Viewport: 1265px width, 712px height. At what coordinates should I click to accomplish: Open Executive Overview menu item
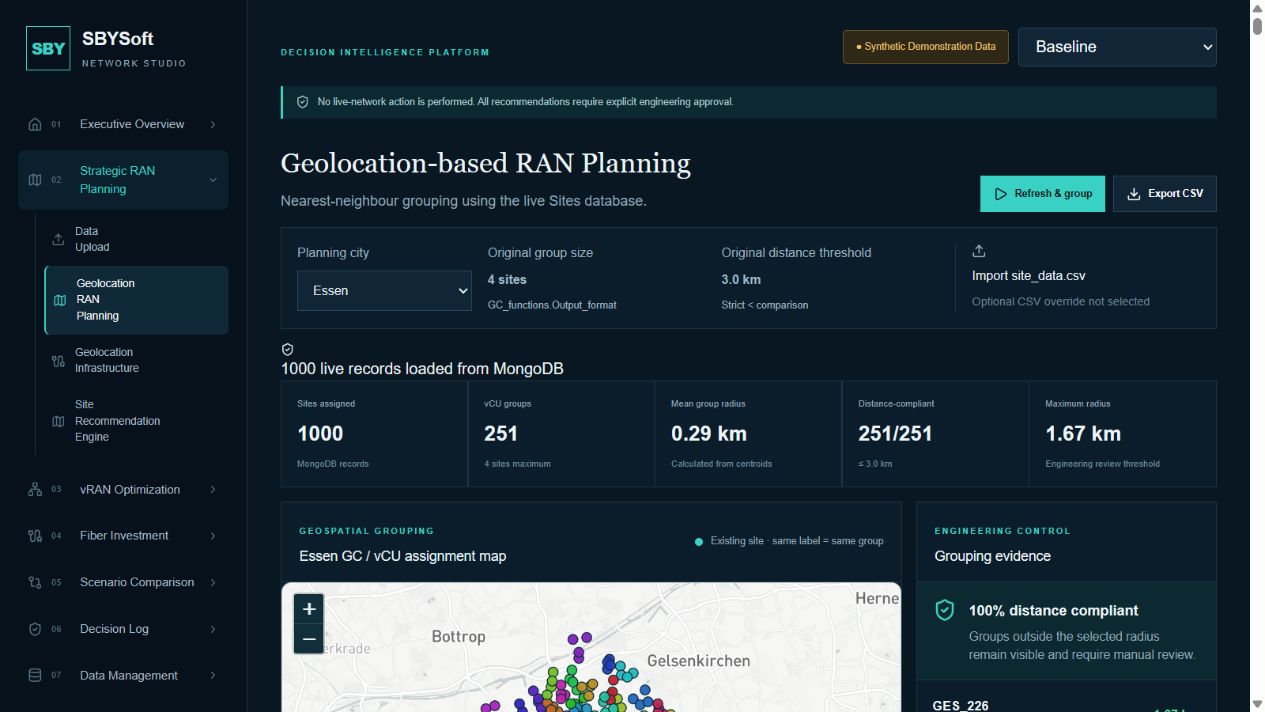[x=123, y=125]
